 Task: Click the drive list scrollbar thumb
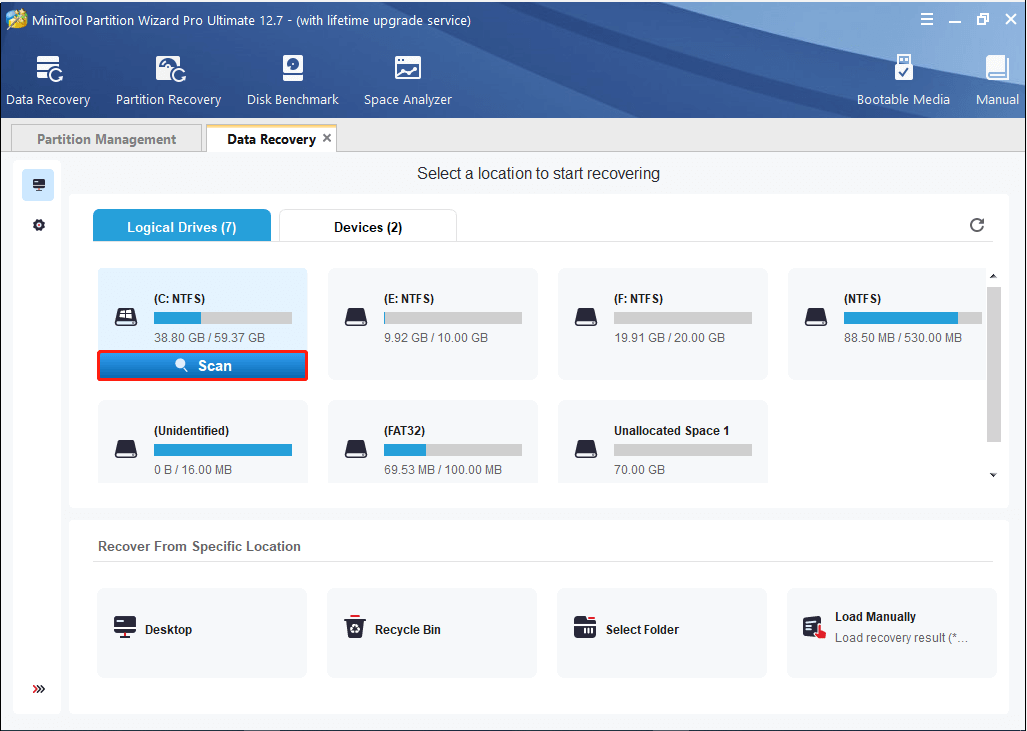pos(994,364)
